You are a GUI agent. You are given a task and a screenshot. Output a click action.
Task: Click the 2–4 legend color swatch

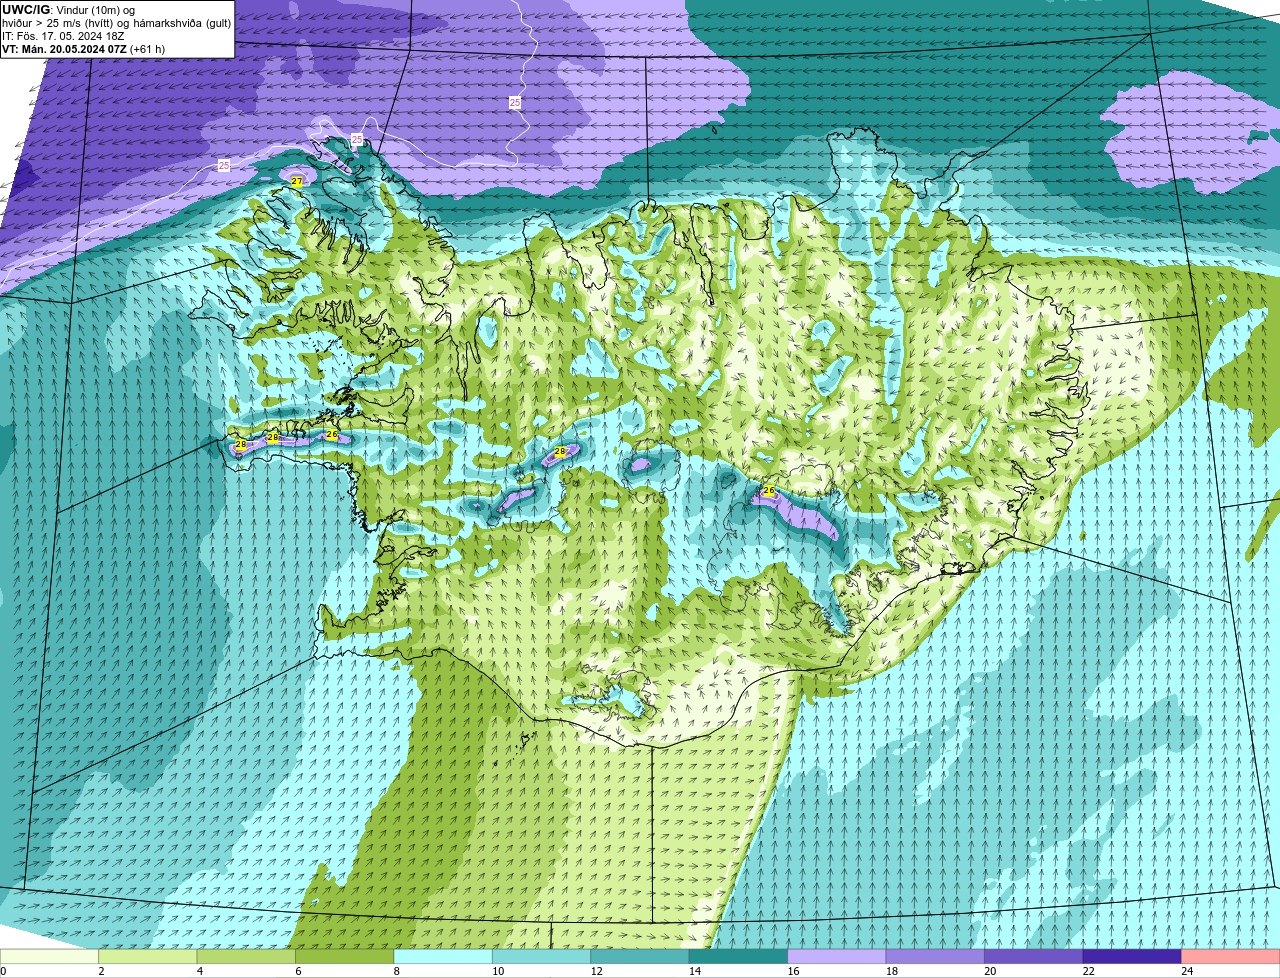pyautogui.click(x=147, y=957)
